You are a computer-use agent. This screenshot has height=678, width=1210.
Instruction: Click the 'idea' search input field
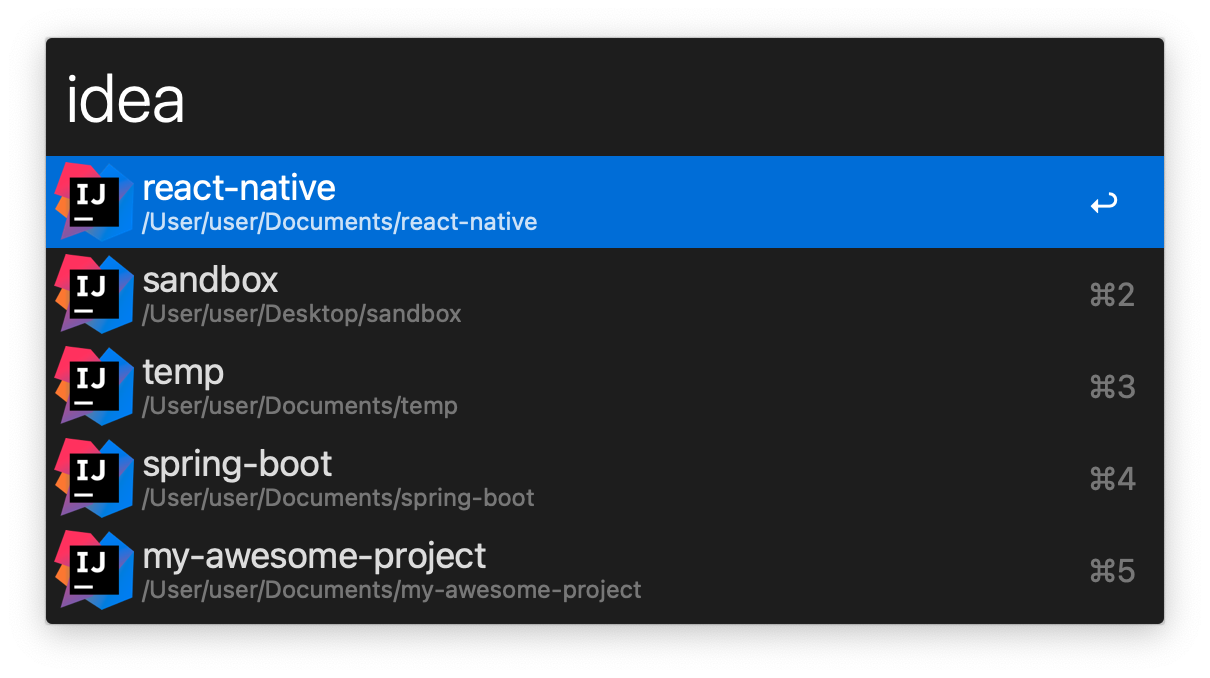tap(604, 99)
